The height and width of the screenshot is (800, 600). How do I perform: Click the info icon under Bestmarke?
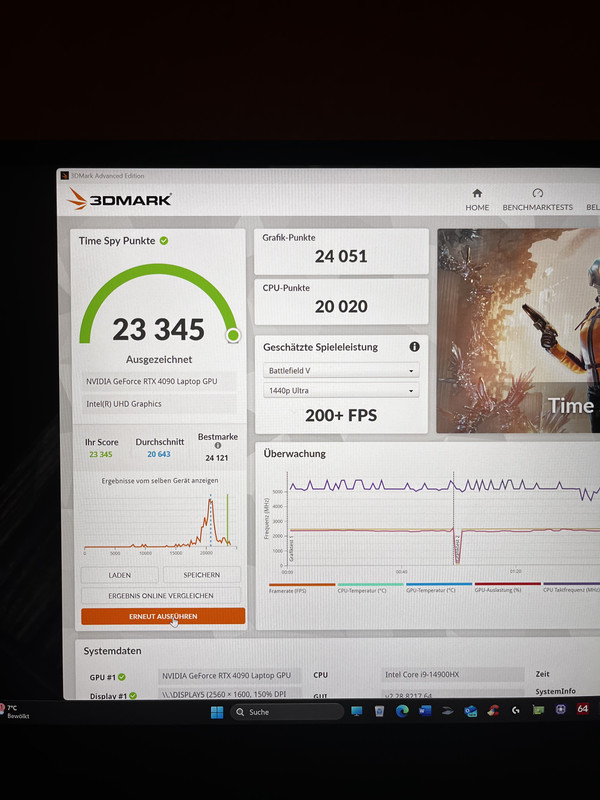coord(218,446)
